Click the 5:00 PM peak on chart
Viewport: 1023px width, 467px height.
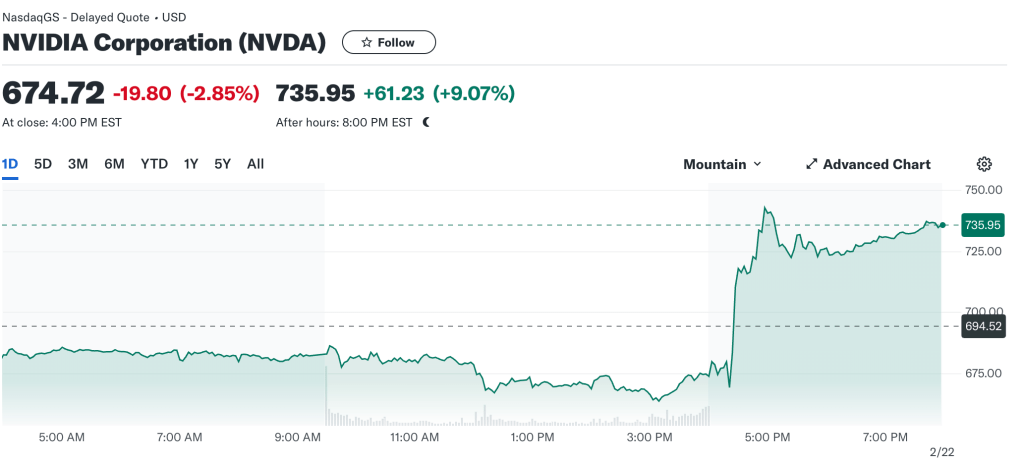[x=765, y=209]
